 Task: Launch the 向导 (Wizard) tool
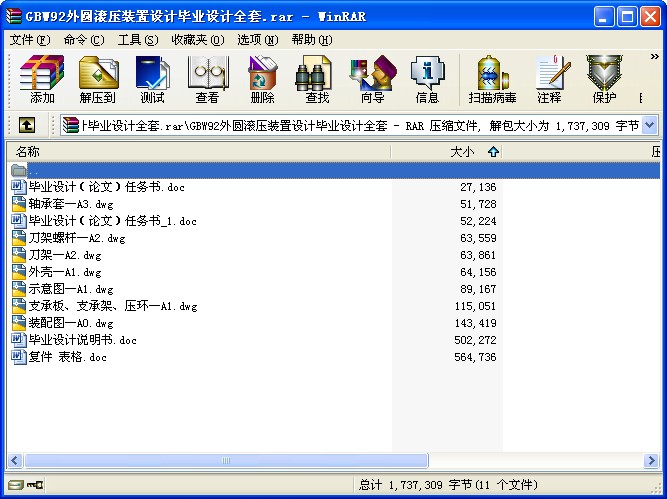coord(372,79)
